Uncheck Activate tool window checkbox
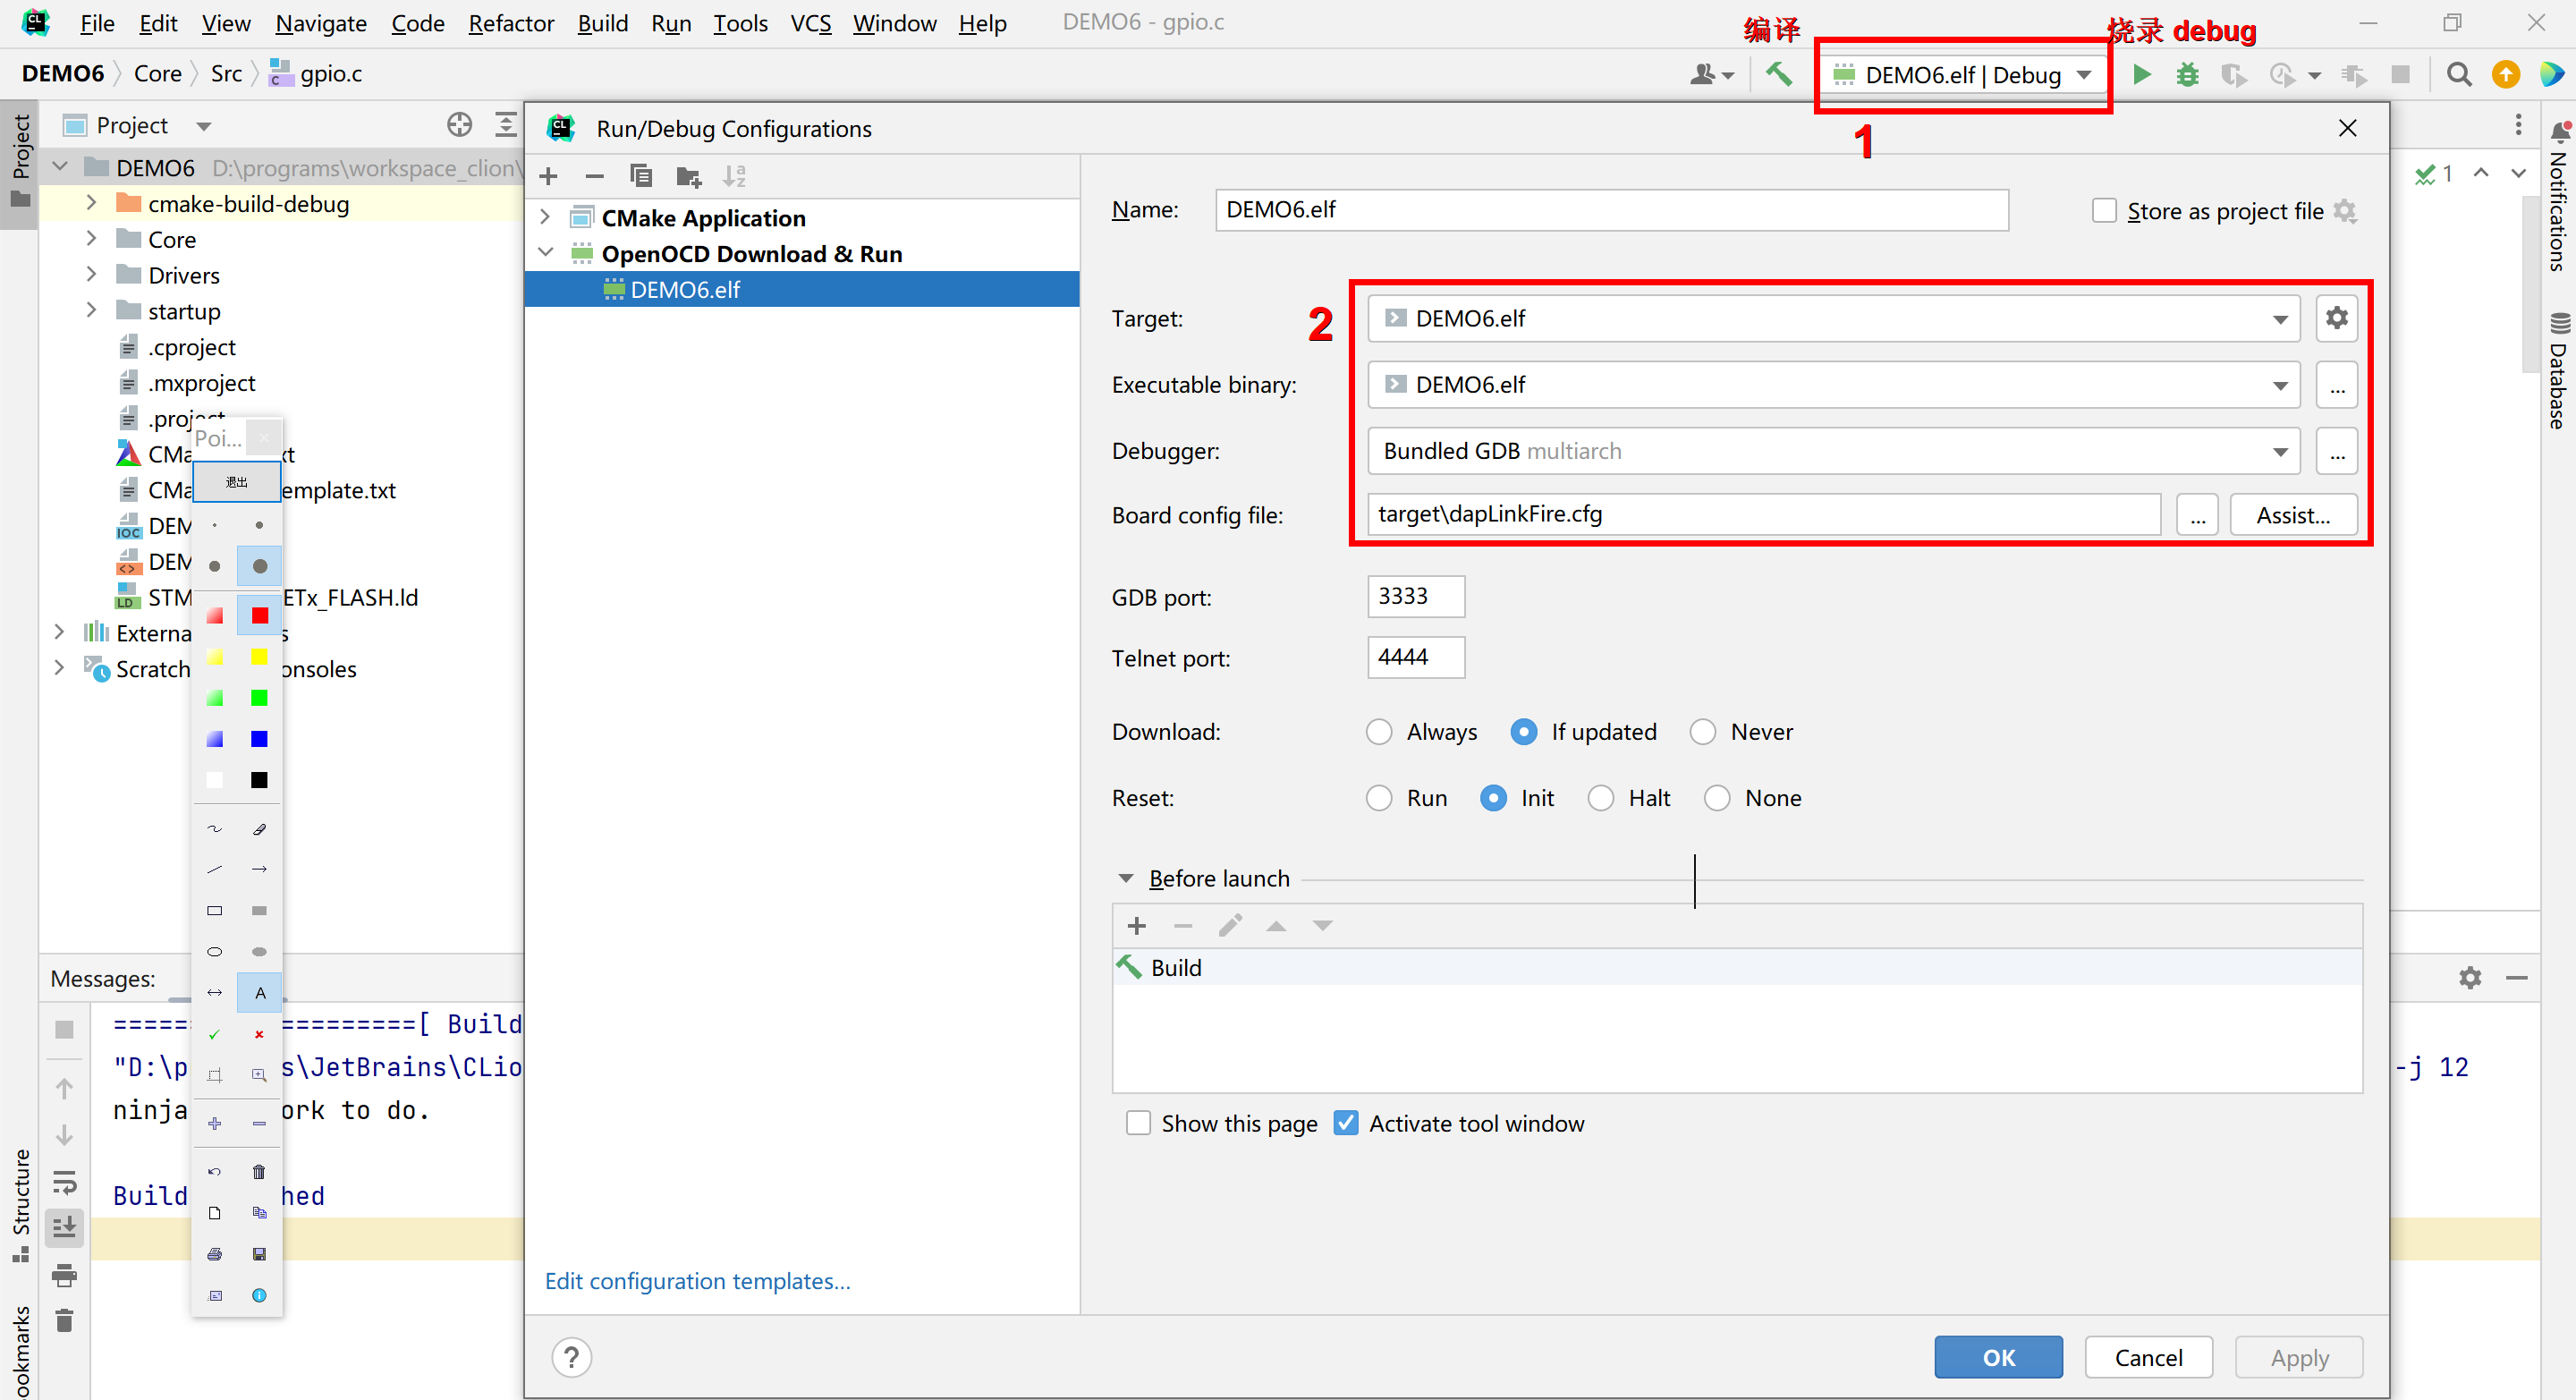This screenshot has width=2576, height=1400. point(1346,1123)
